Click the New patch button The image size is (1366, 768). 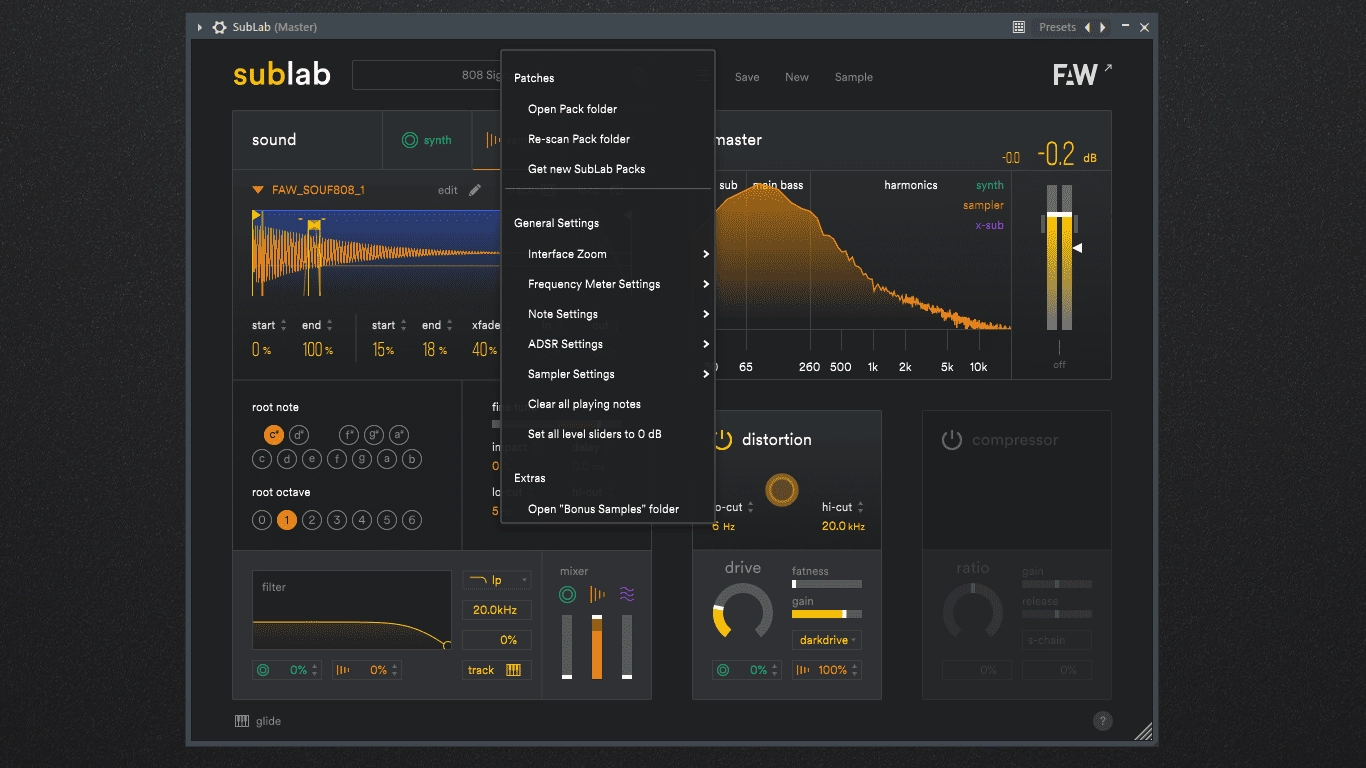point(797,77)
